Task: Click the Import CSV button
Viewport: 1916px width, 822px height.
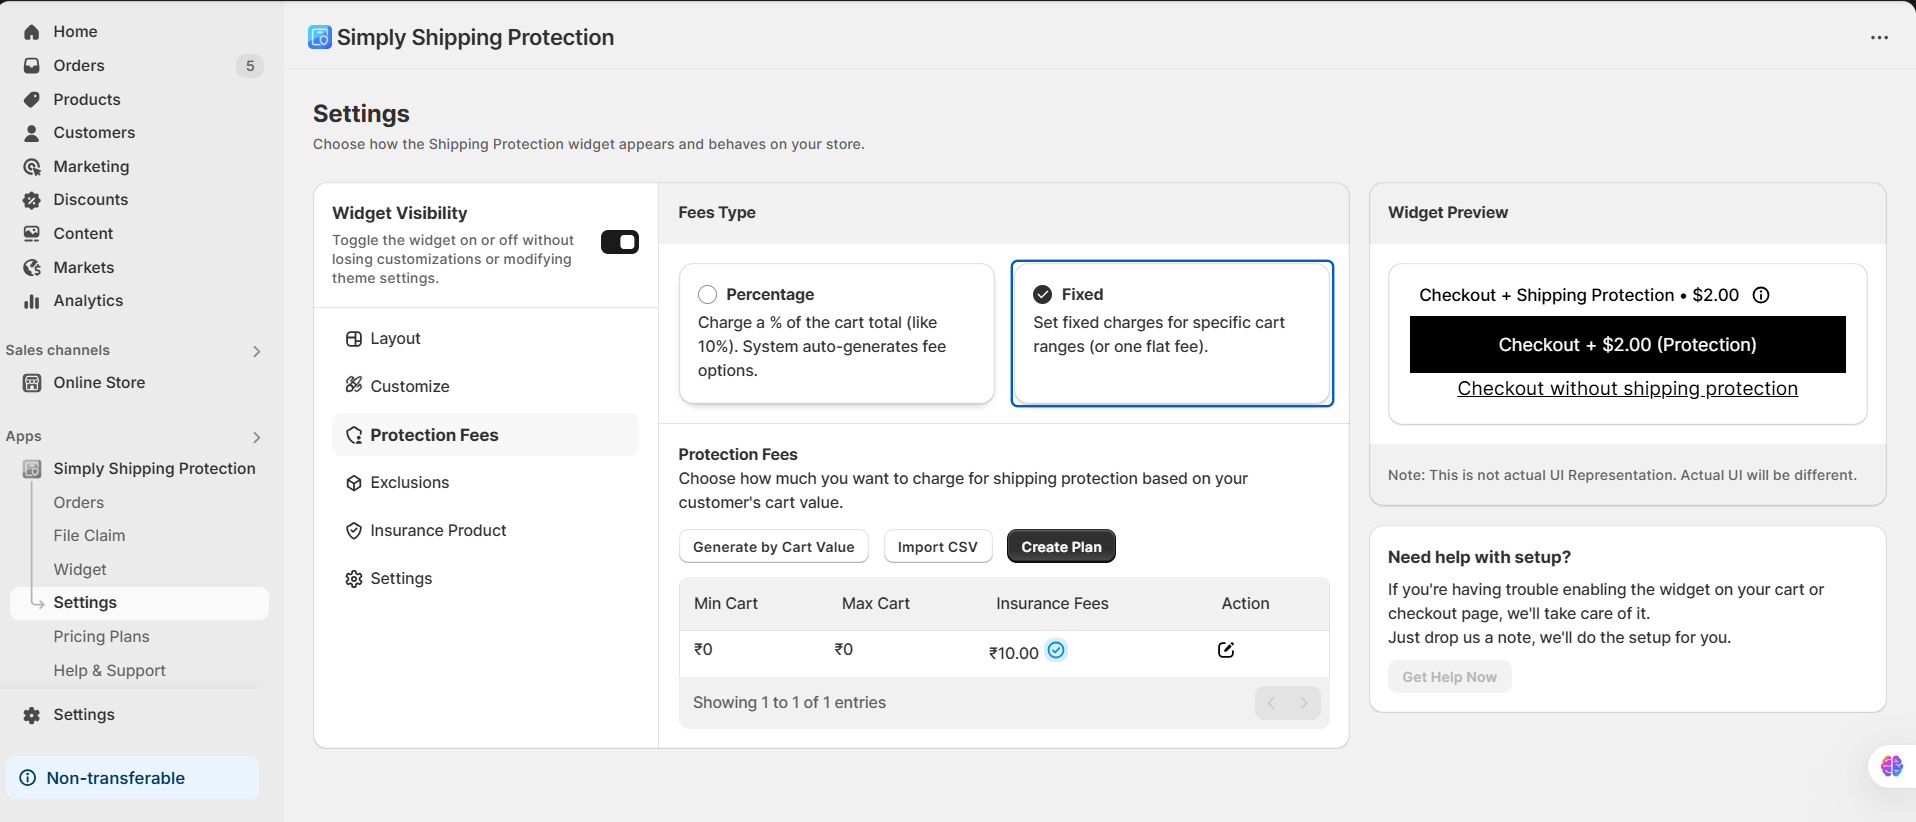Action: (x=937, y=547)
